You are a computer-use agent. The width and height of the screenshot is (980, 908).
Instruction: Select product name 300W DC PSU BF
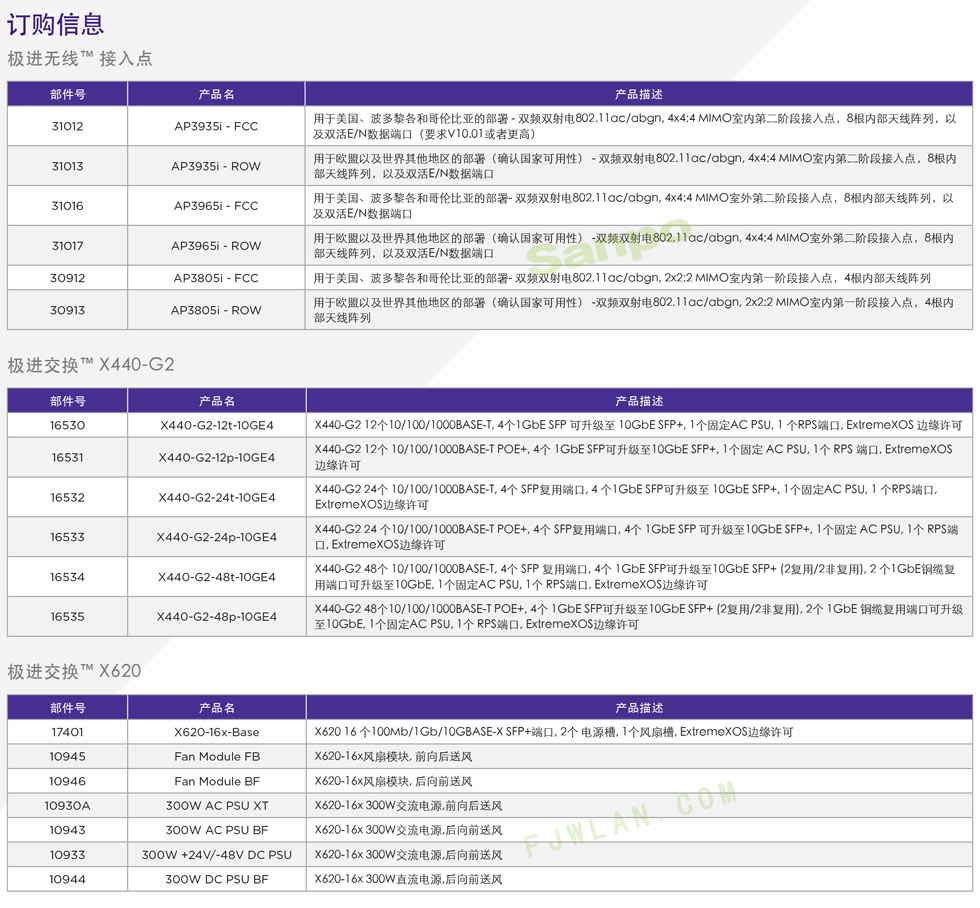pos(217,879)
